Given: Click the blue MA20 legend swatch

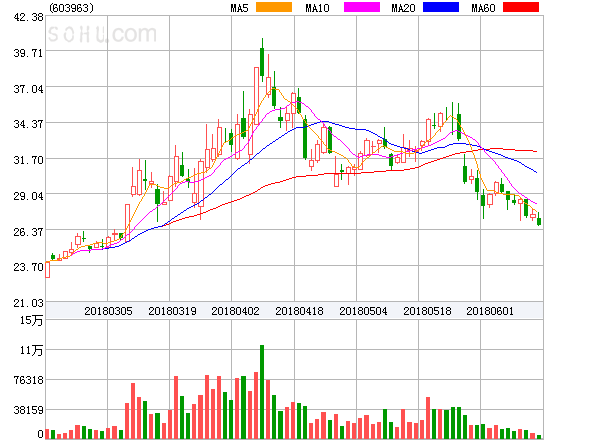Looking at the screenshot, I should point(441,7).
